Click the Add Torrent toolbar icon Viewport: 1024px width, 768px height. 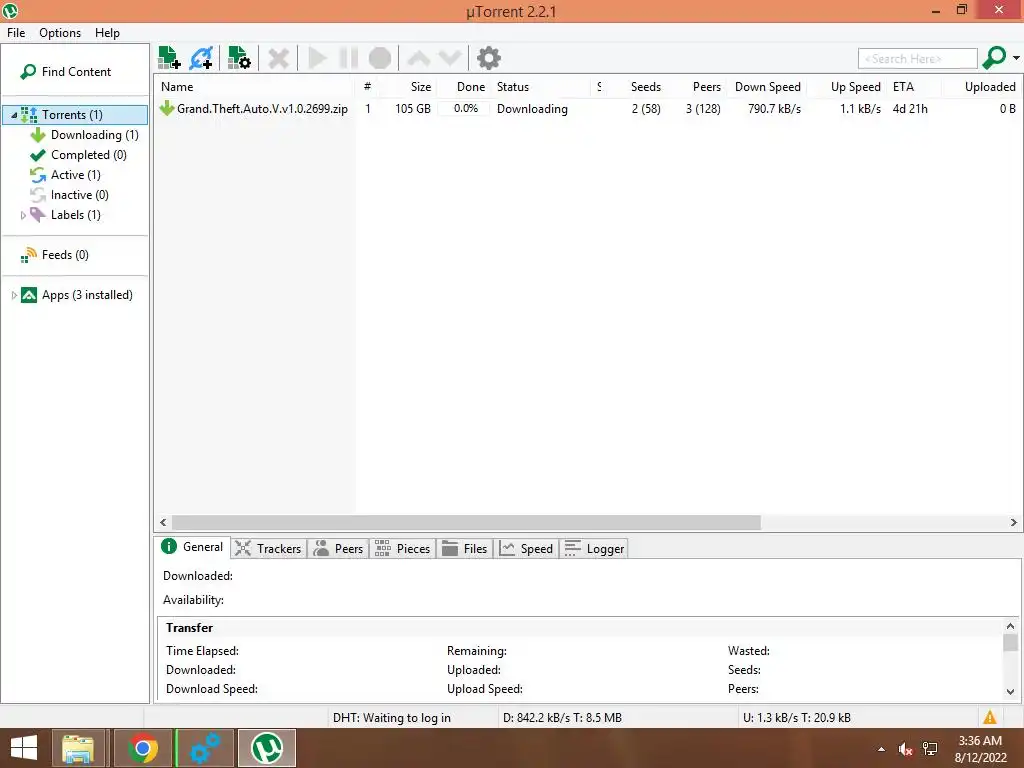[x=169, y=58]
